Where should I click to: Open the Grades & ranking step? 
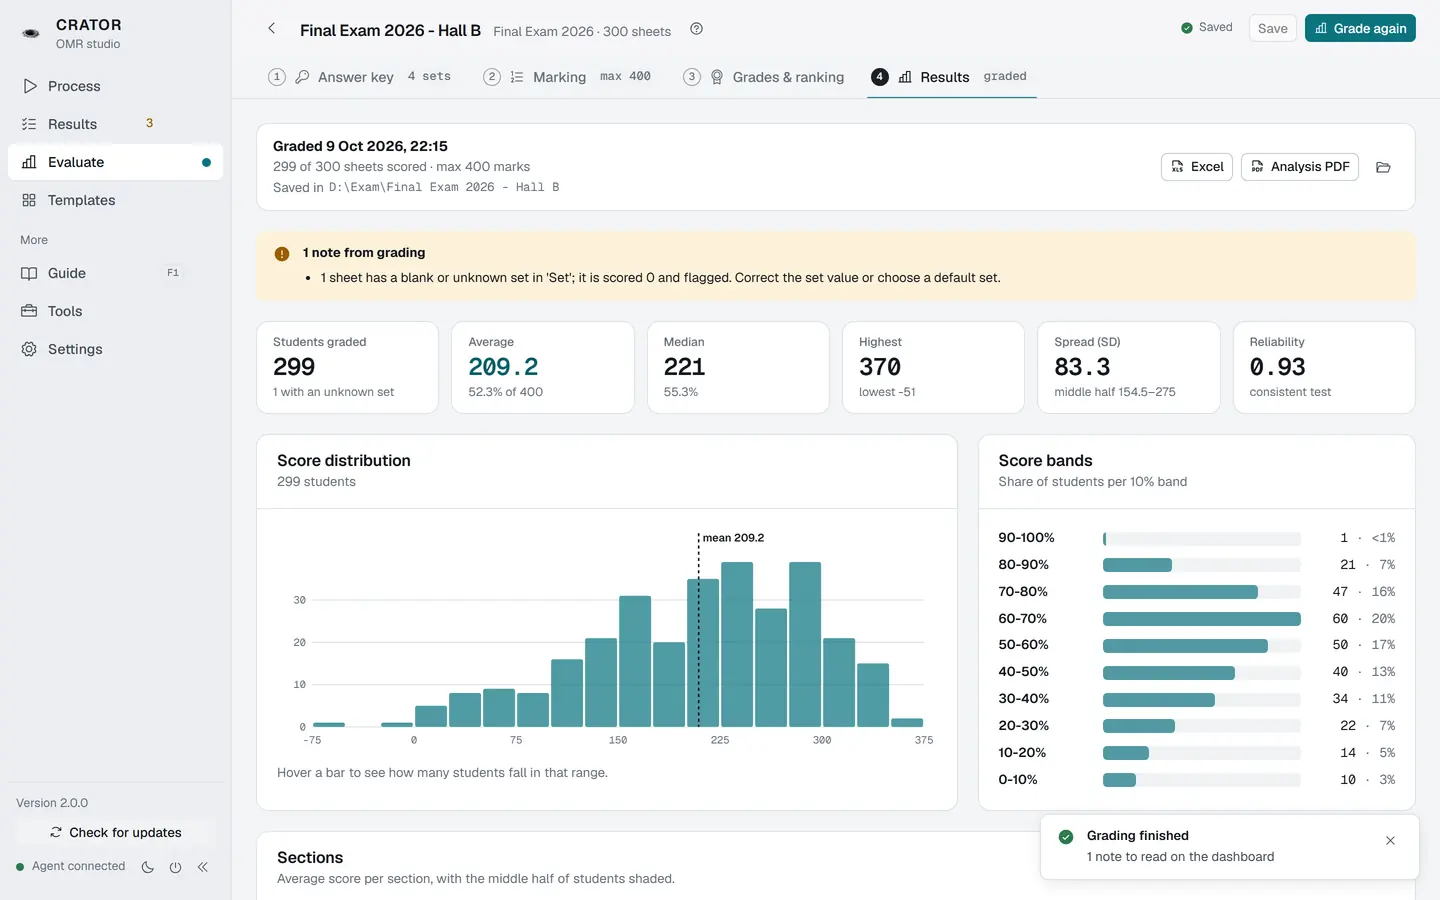[764, 77]
